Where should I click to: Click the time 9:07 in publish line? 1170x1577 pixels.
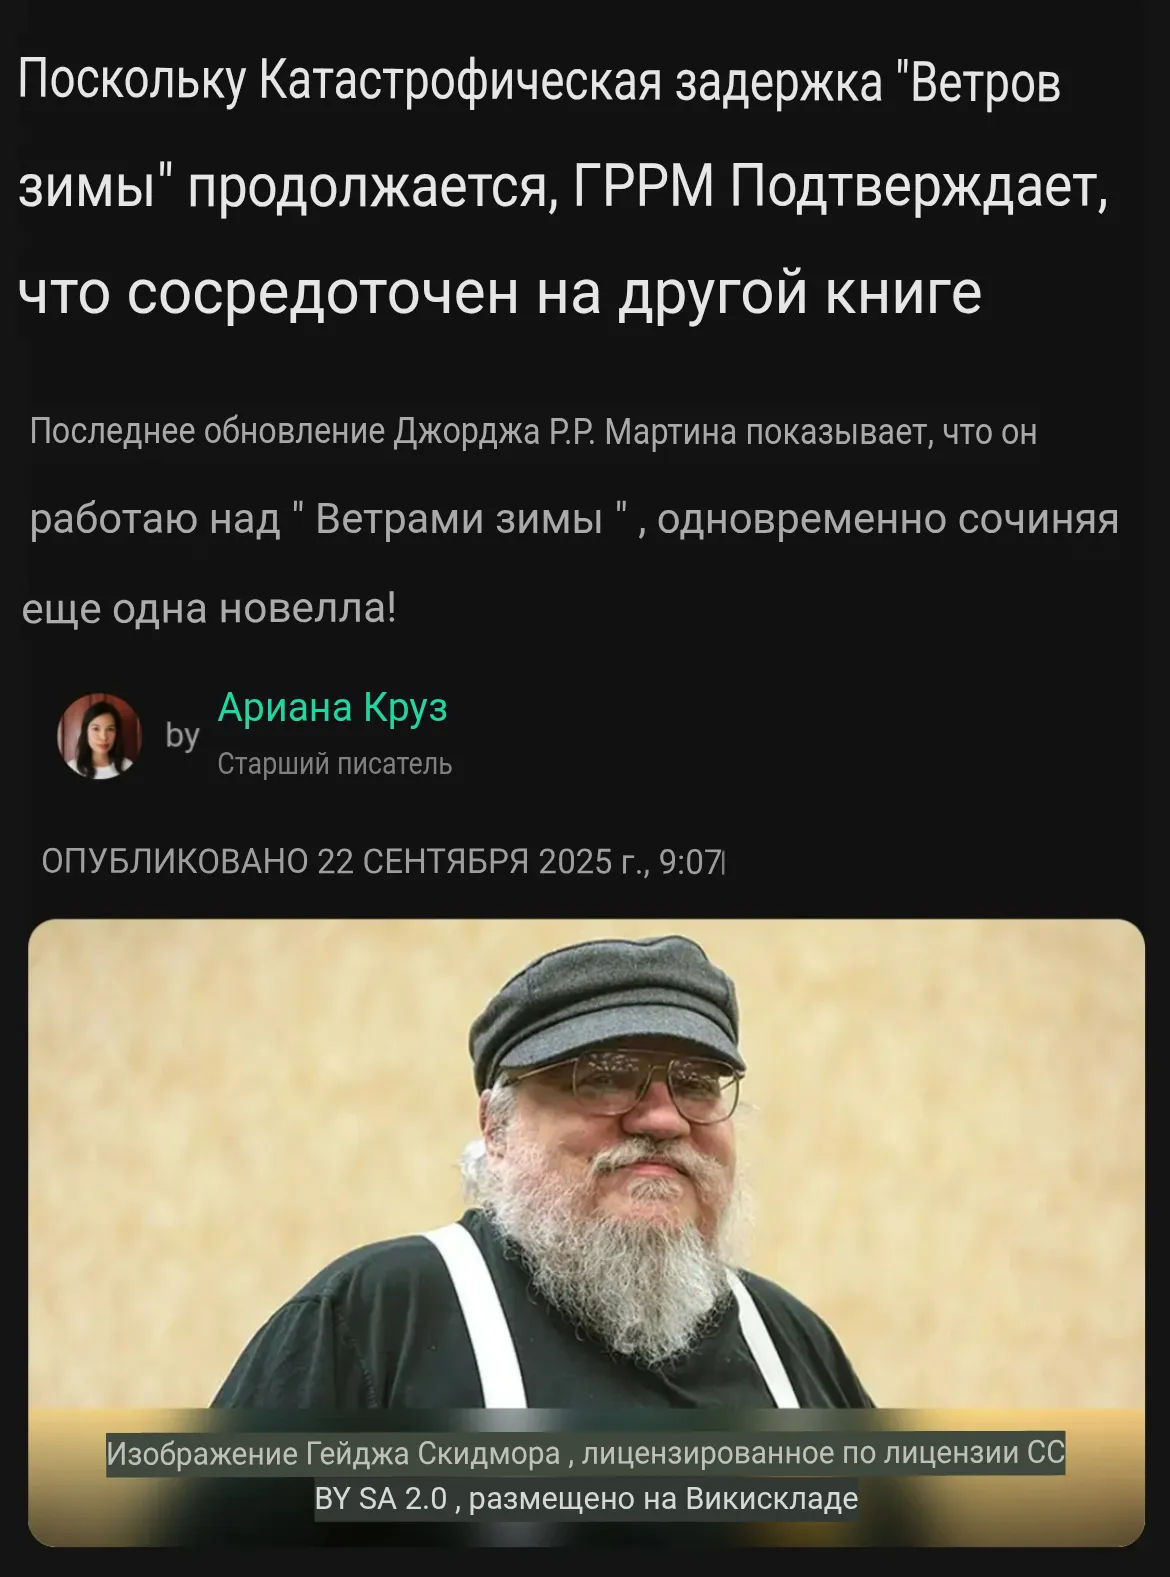click(690, 861)
